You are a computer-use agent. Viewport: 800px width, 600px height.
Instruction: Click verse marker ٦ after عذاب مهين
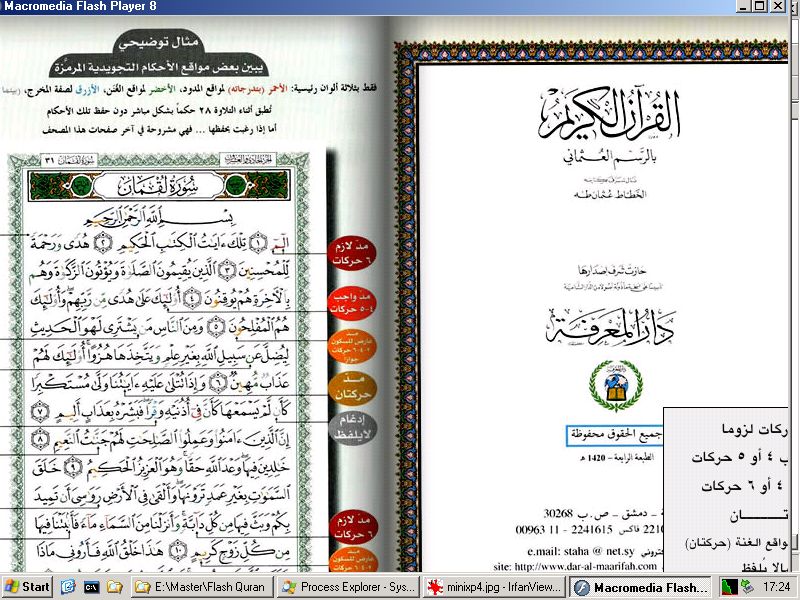(x=218, y=383)
